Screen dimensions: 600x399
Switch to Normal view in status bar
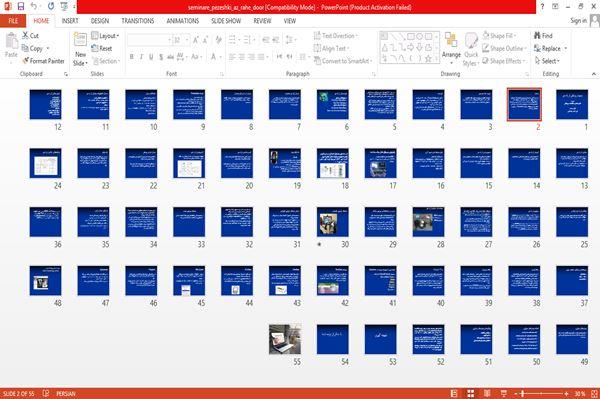coord(454,393)
